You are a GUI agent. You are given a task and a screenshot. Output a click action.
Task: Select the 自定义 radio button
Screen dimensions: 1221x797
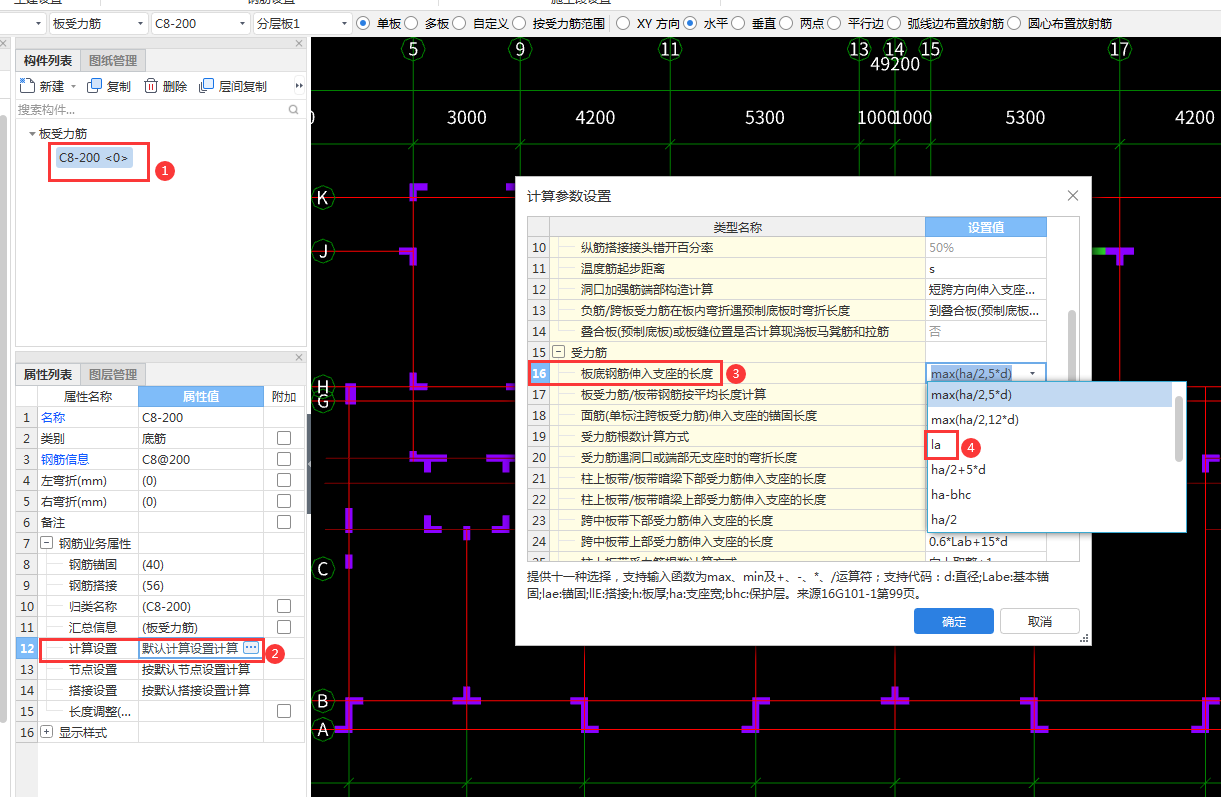(458, 23)
